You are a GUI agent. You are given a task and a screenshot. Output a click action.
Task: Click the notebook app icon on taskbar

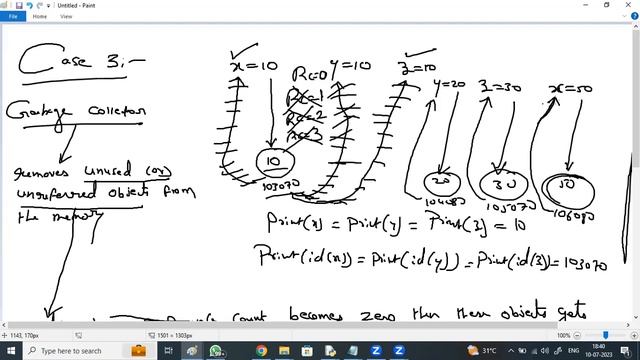[353, 351]
